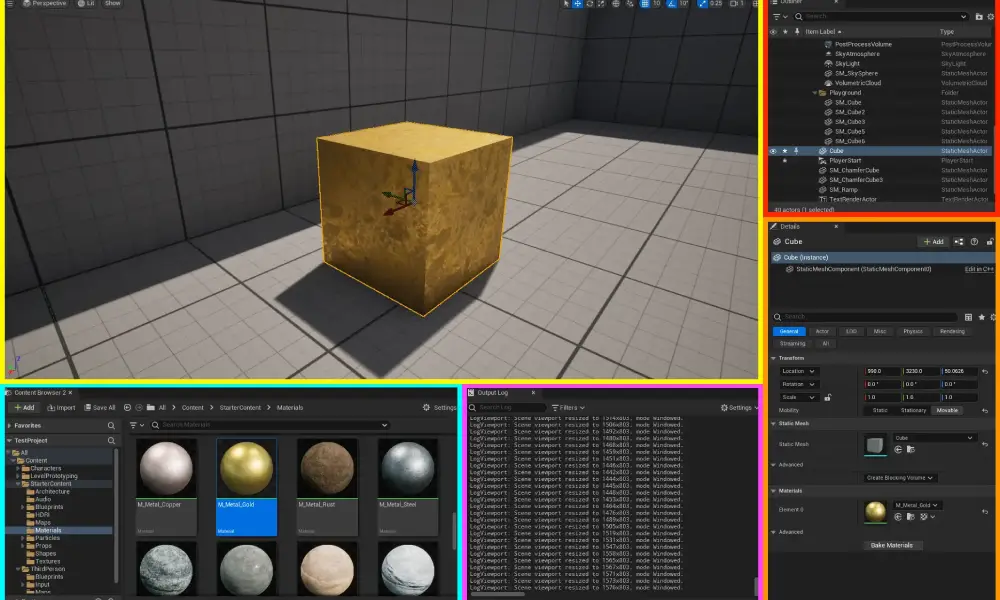Click the help icon in Details header
This screenshot has width=1000, height=600.
[x=974, y=242]
